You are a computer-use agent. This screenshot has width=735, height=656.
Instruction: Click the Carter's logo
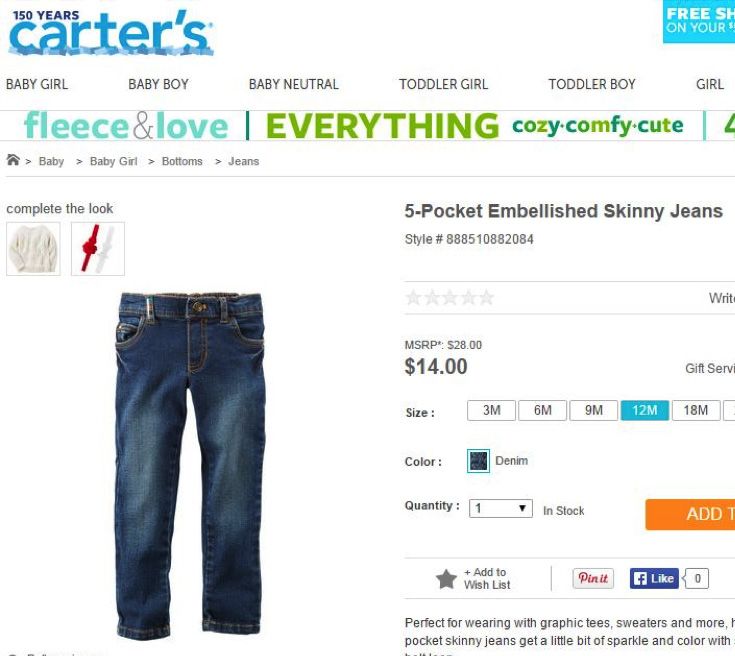click(111, 33)
